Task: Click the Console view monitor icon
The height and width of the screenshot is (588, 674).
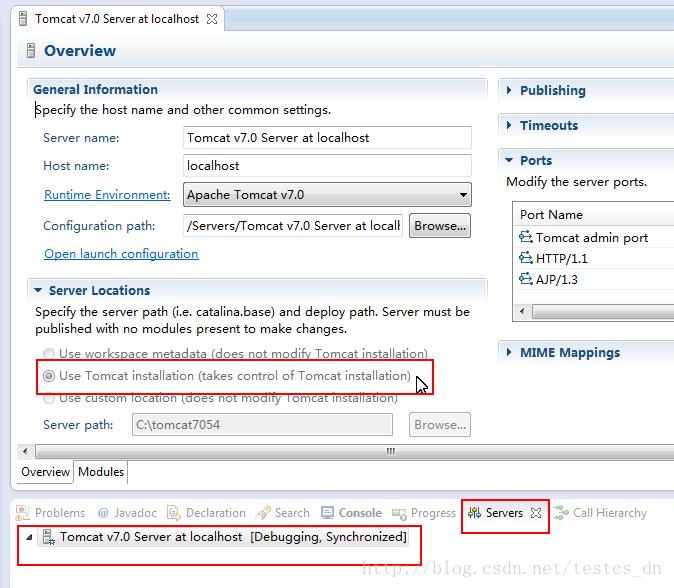Action: pyautogui.click(x=328, y=513)
